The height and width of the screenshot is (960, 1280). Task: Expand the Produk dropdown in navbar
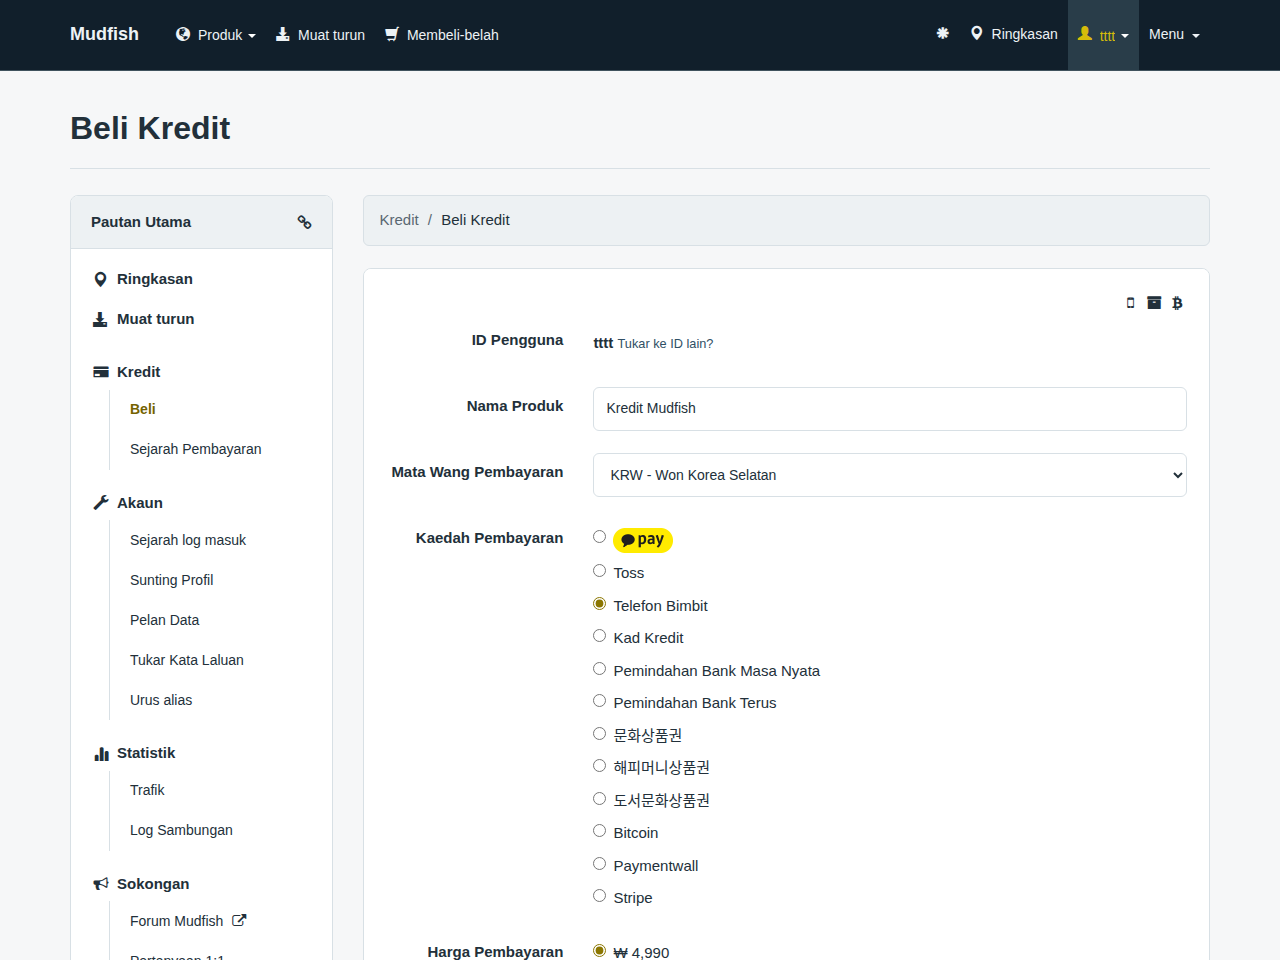click(x=216, y=35)
